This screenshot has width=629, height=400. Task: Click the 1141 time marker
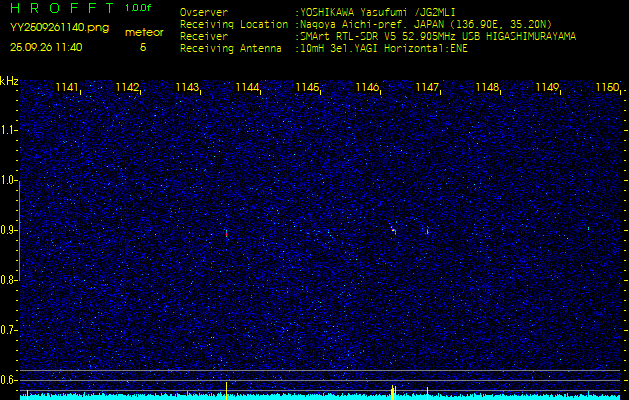pyautogui.click(x=68, y=88)
